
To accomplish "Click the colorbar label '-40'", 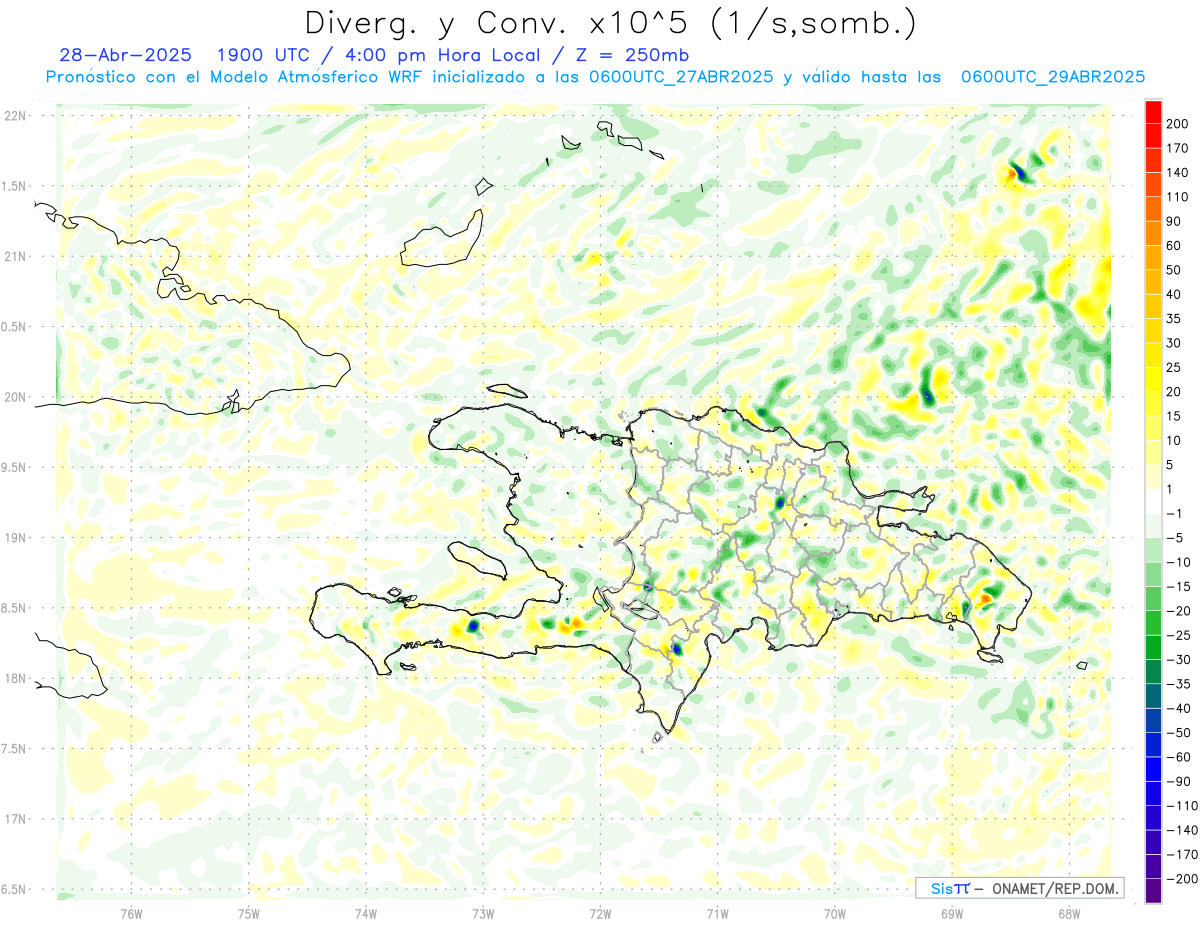I will (1179, 709).
